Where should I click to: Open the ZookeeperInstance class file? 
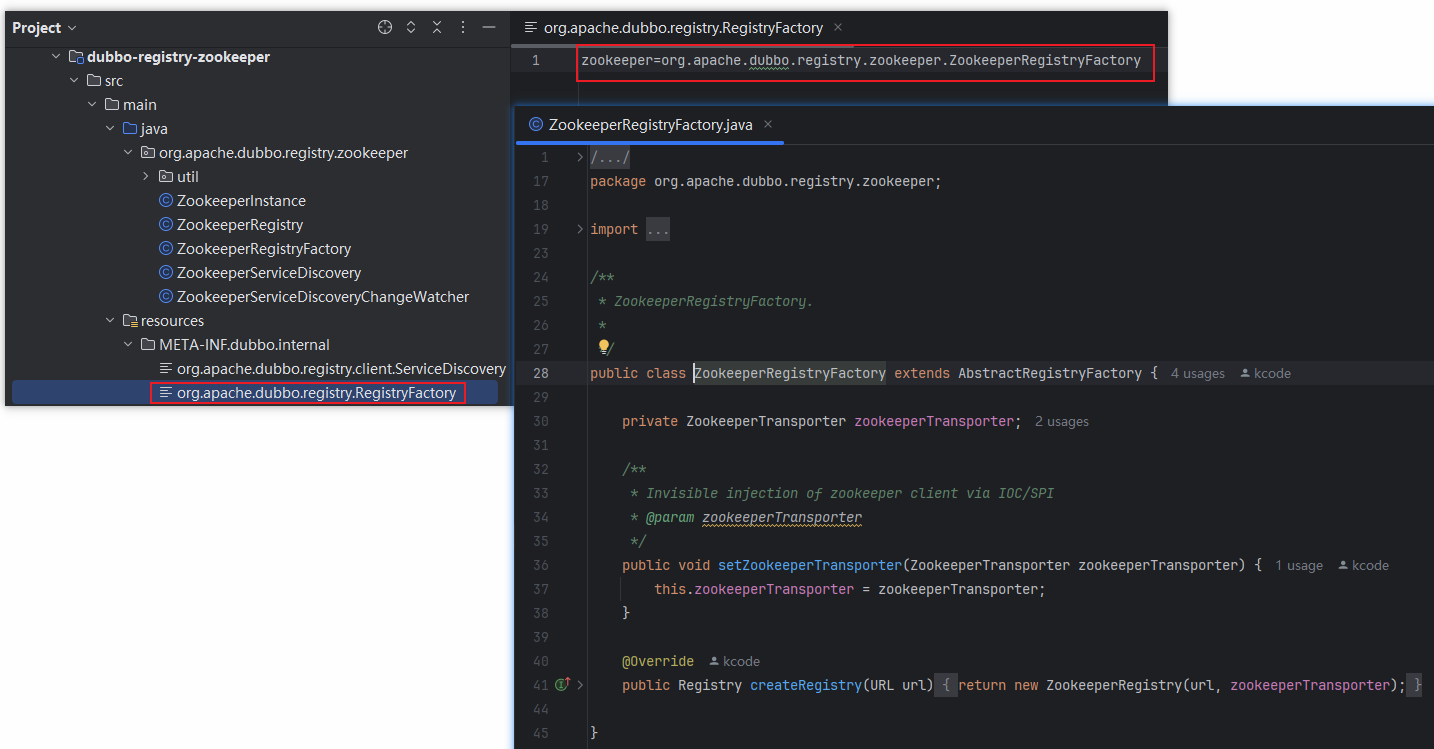tap(241, 201)
